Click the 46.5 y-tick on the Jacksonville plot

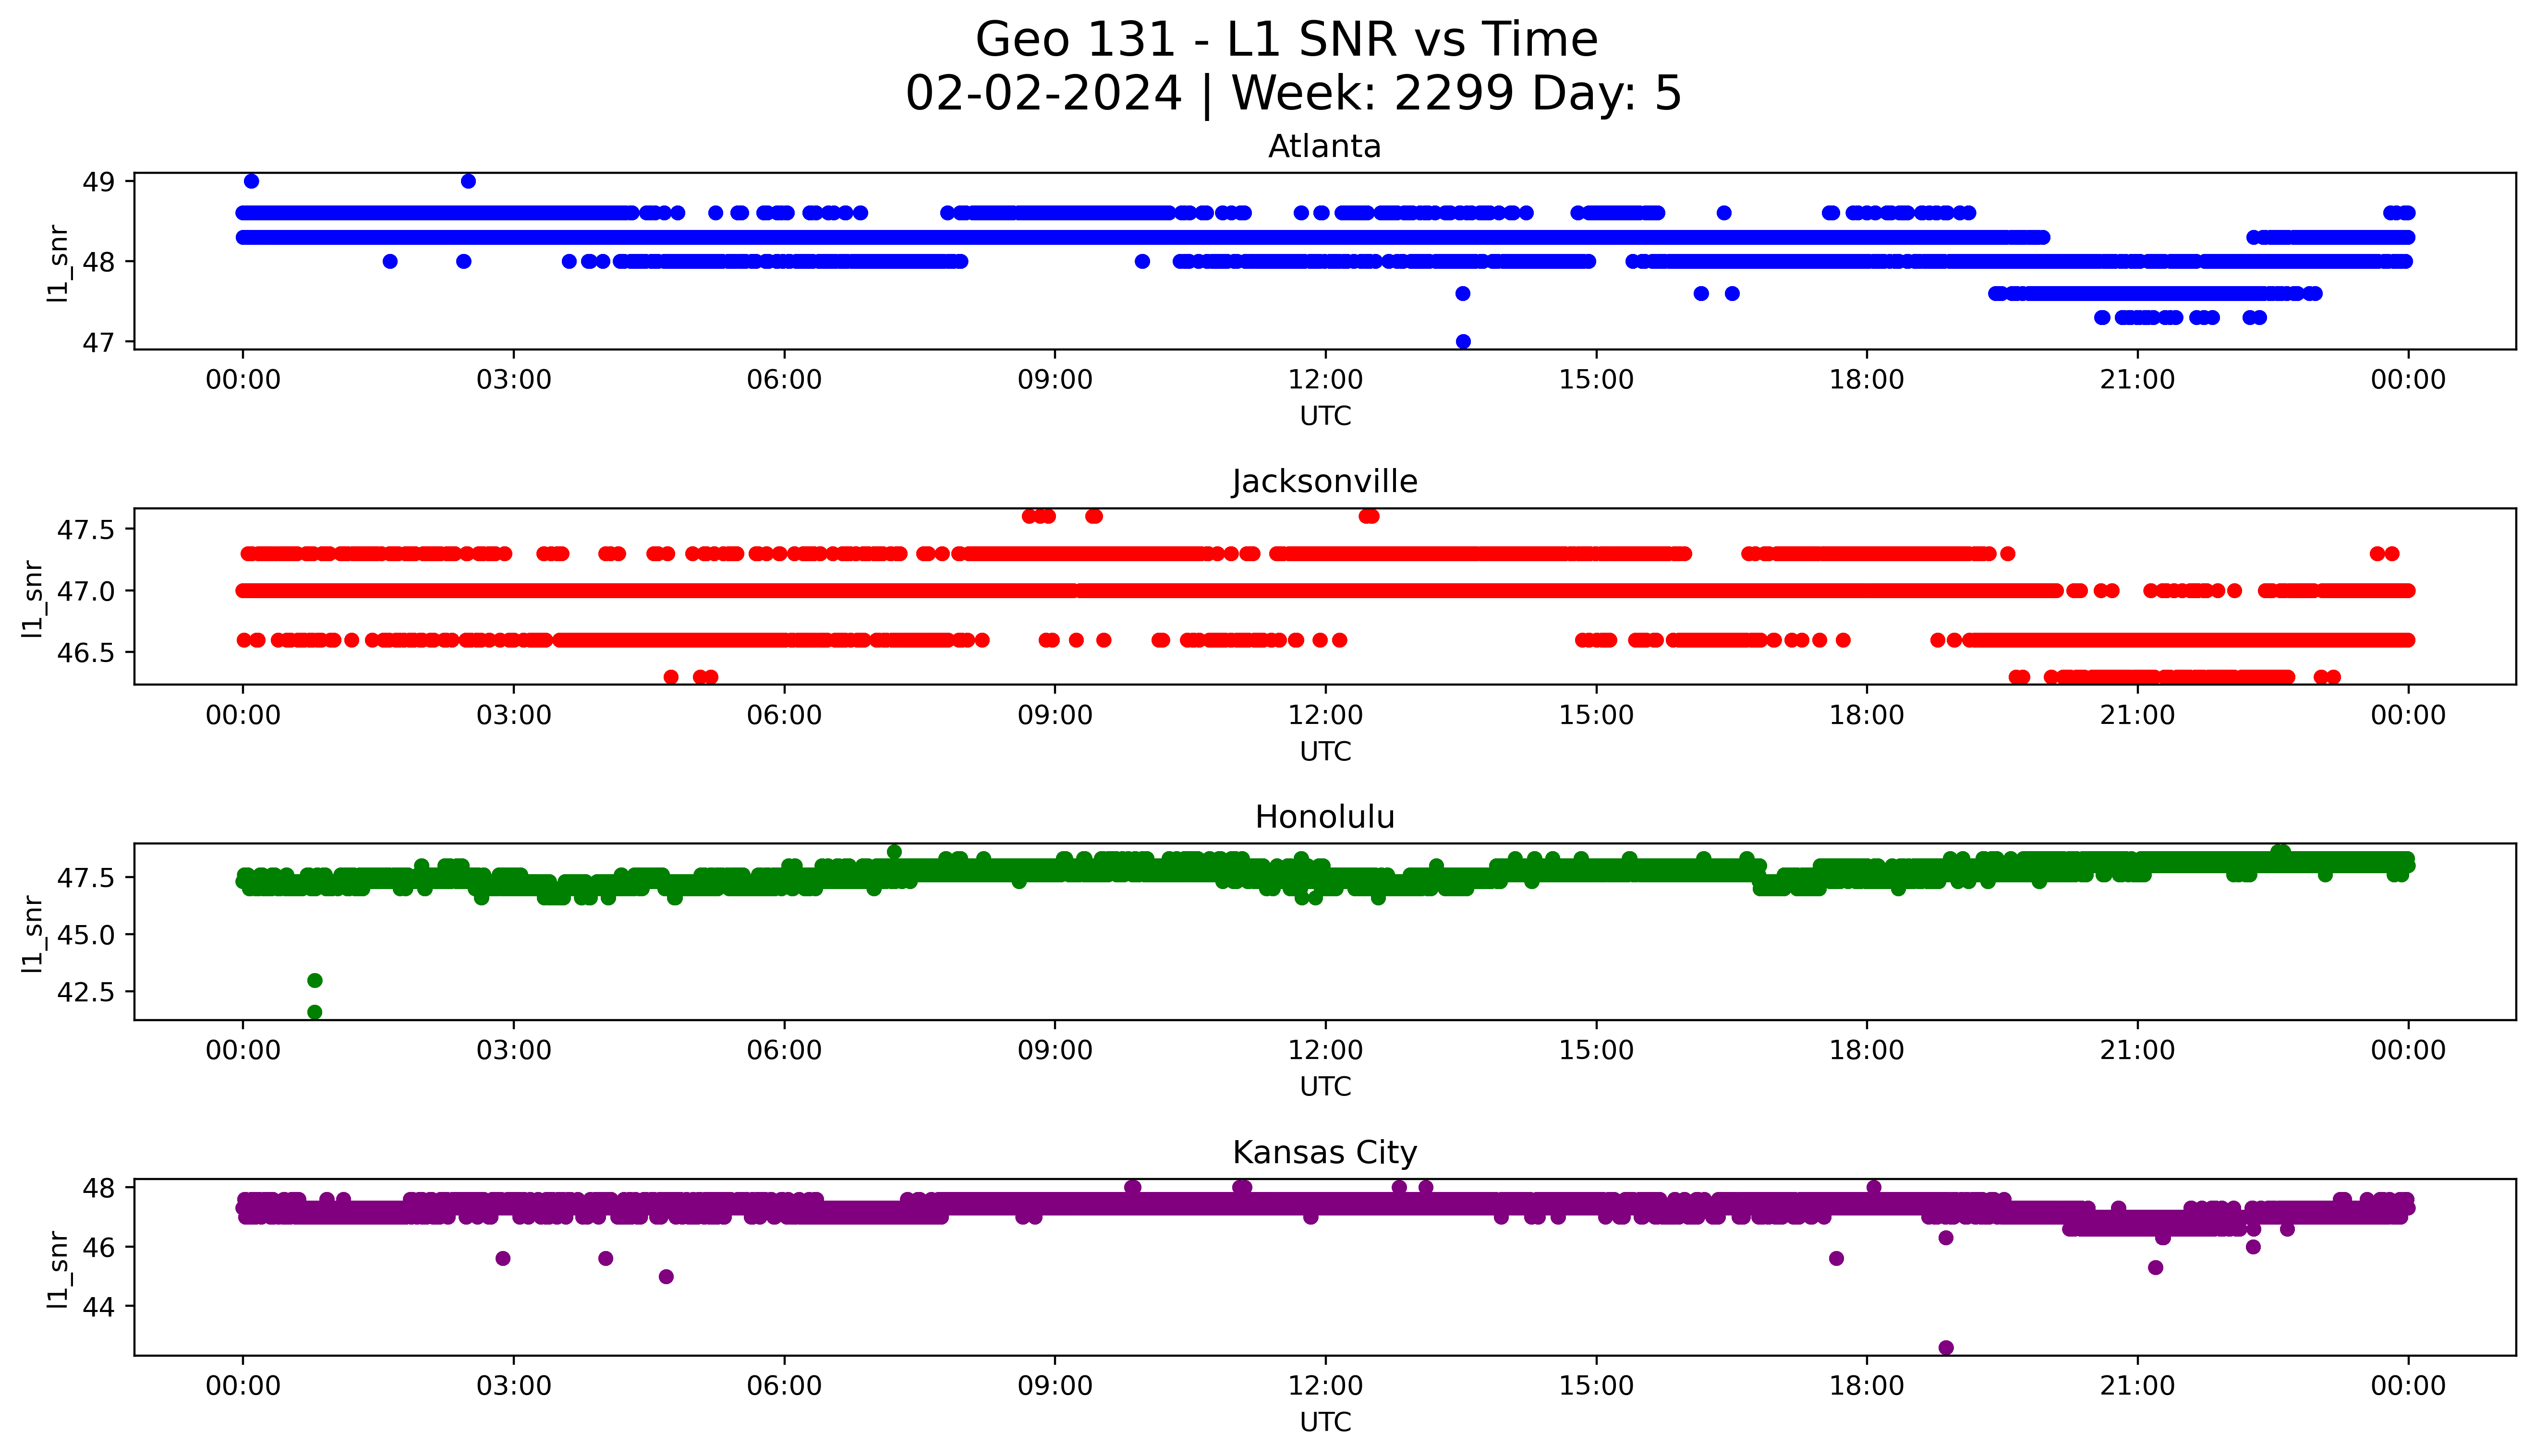click(87, 652)
